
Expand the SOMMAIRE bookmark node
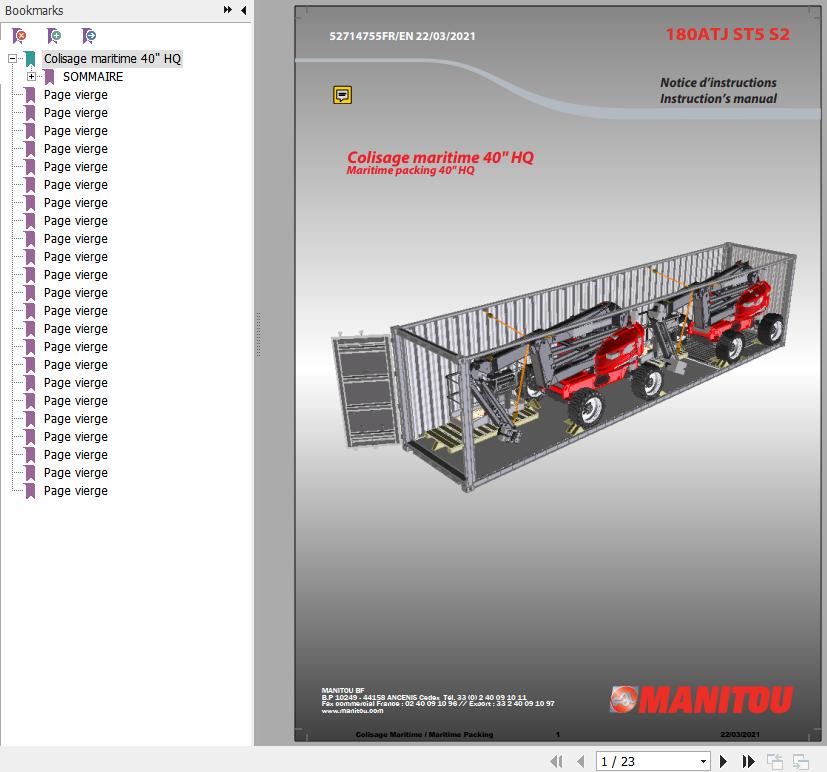point(31,77)
